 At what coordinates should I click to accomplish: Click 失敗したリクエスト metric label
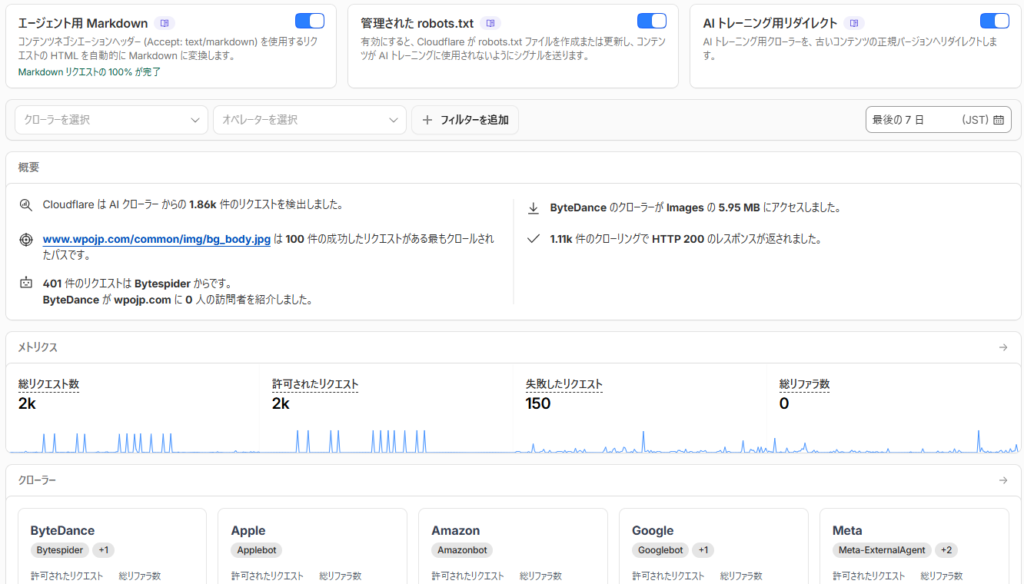[x=564, y=384]
